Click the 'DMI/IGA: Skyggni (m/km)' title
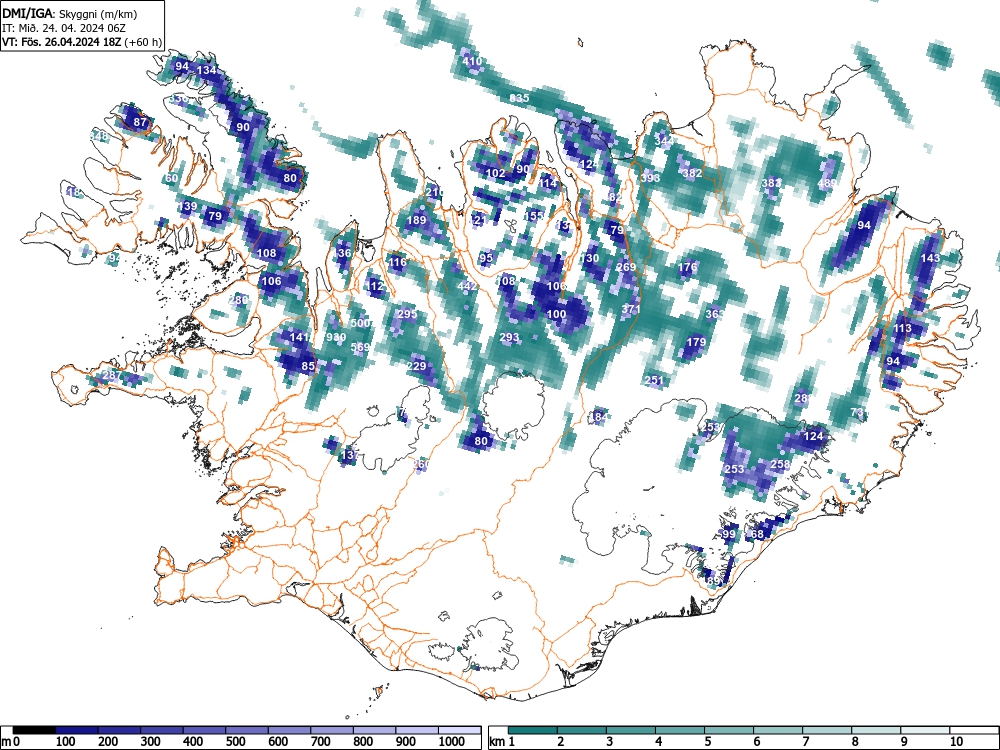Viewport: 1000px width, 750px height. point(70,13)
